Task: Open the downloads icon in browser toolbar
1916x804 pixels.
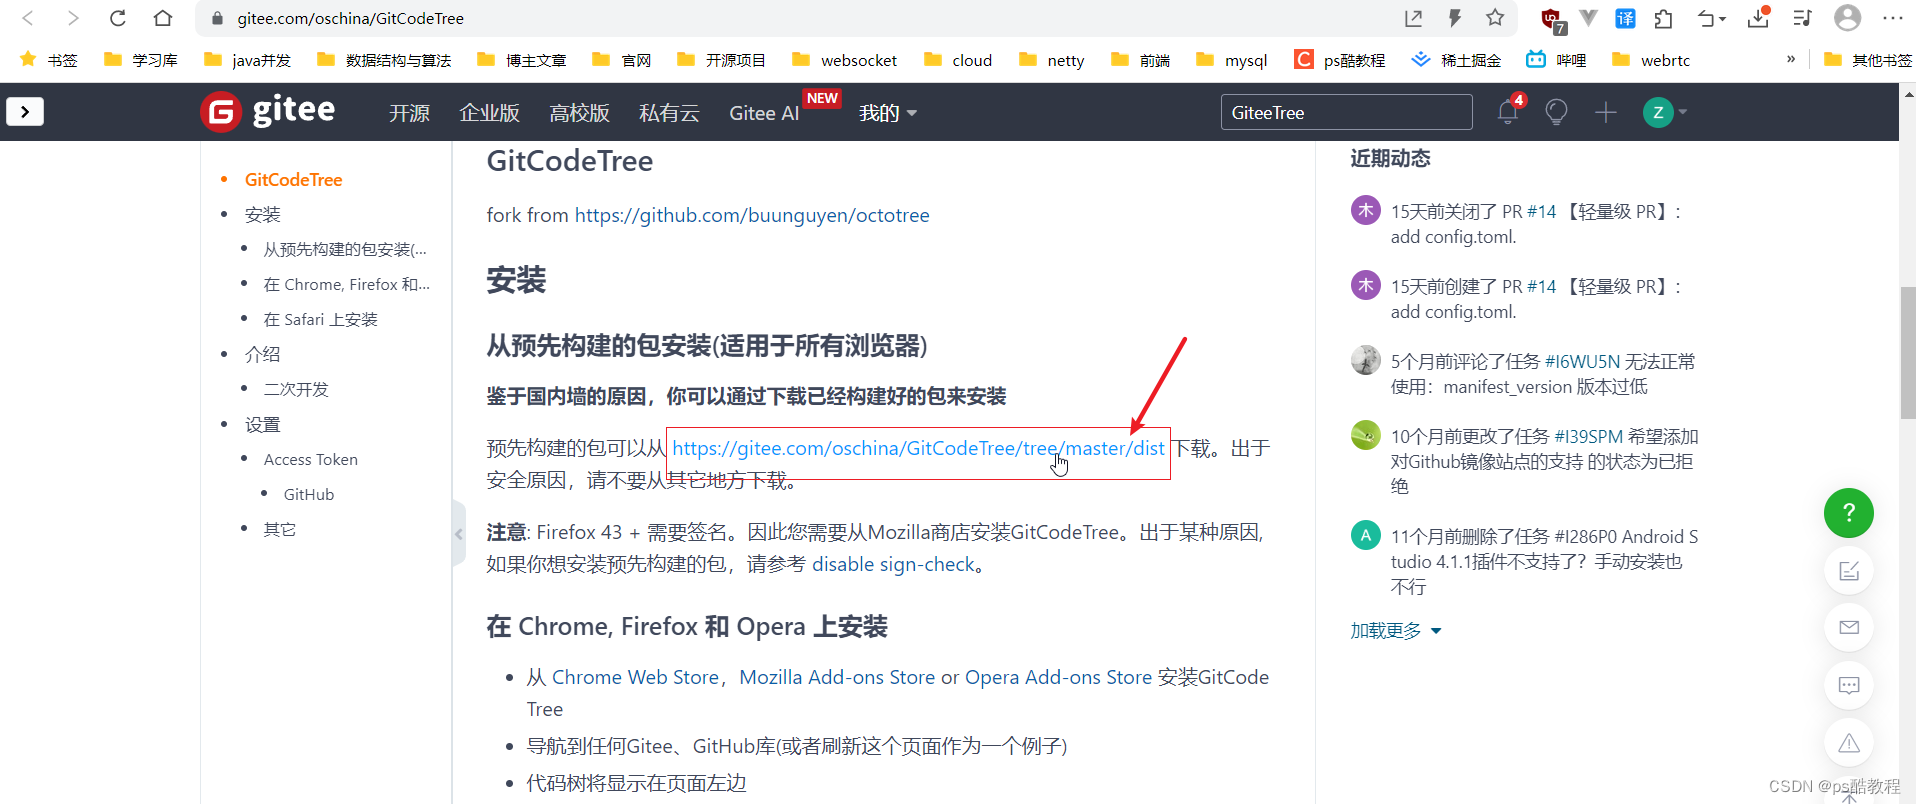Action: tap(1758, 18)
